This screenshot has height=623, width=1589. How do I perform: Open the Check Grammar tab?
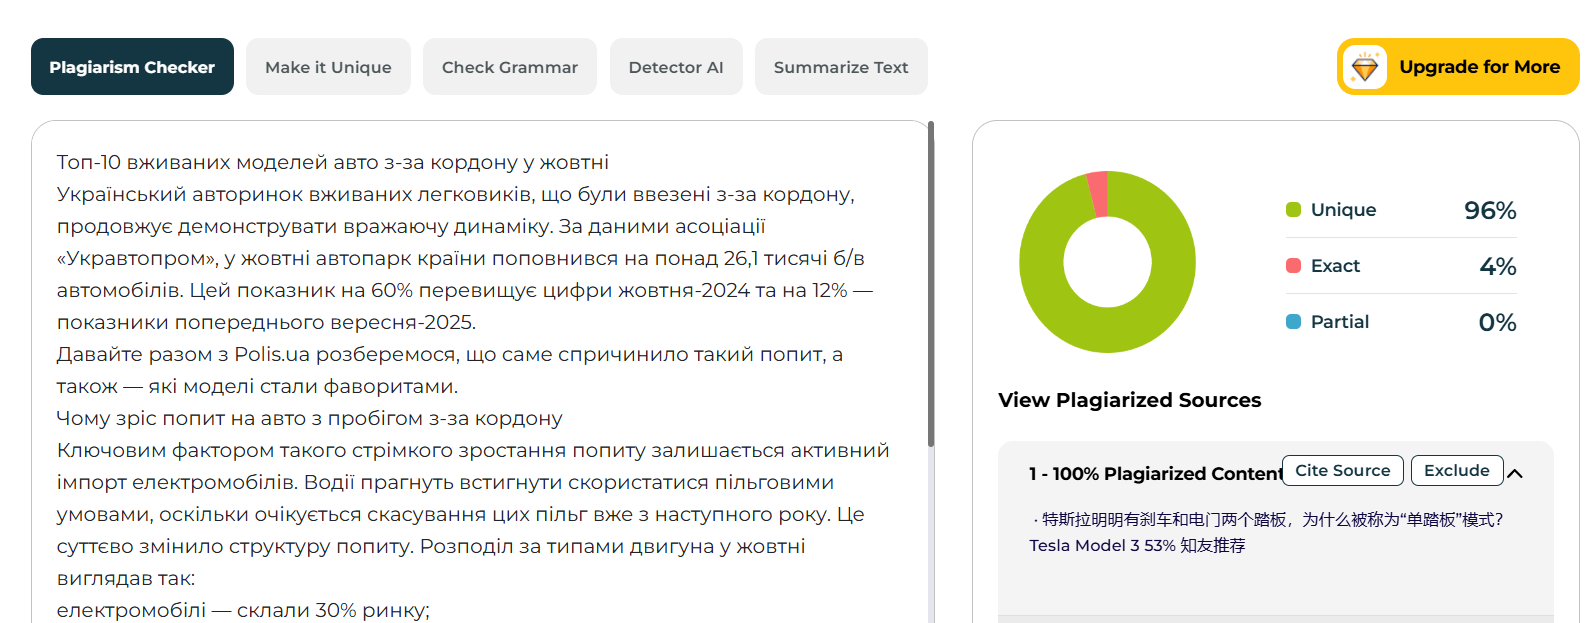coord(510,67)
